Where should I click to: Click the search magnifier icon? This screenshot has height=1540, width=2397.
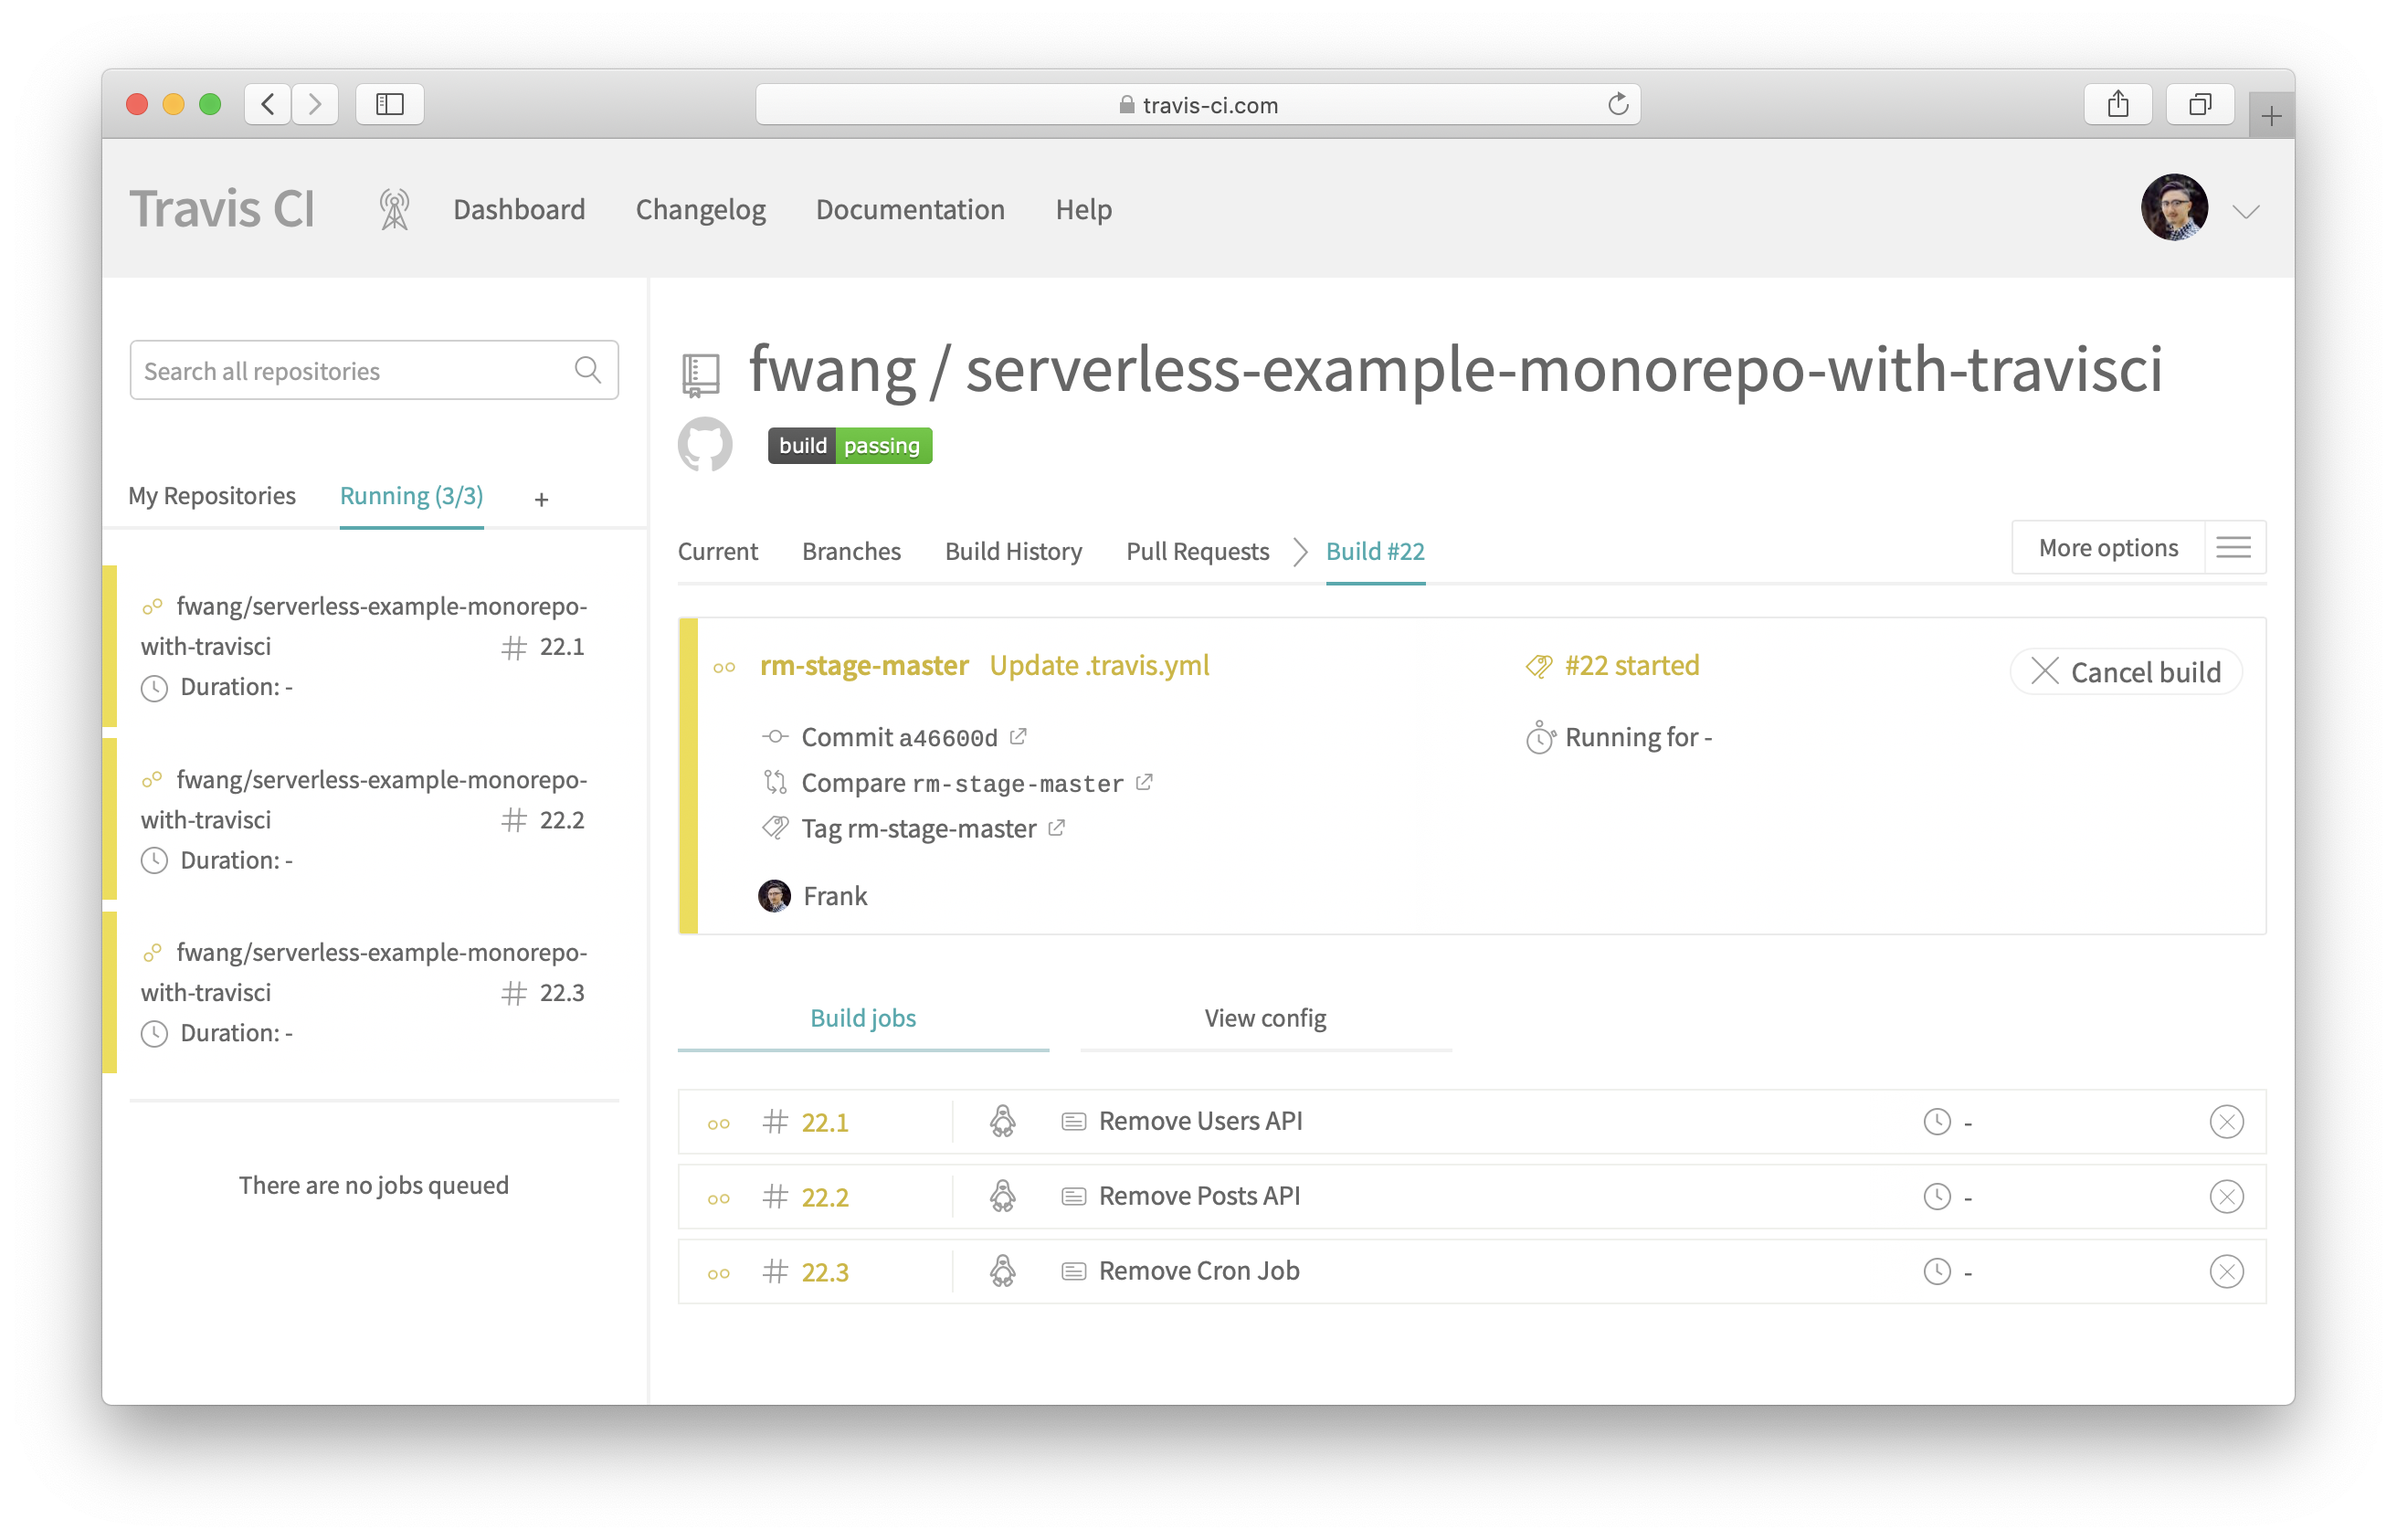pyautogui.click(x=588, y=371)
